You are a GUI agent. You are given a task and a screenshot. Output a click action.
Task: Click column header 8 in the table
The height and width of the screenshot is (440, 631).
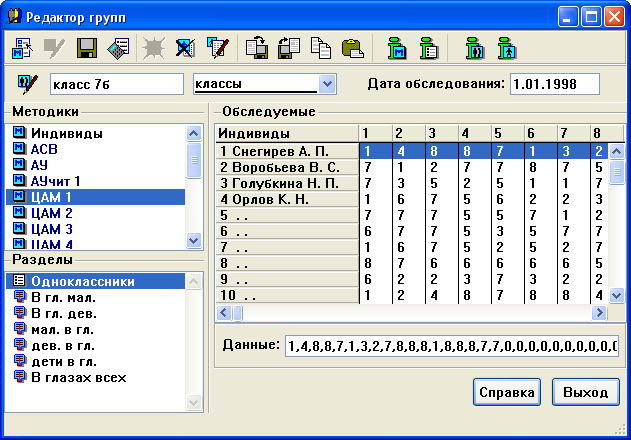[x=606, y=133]
